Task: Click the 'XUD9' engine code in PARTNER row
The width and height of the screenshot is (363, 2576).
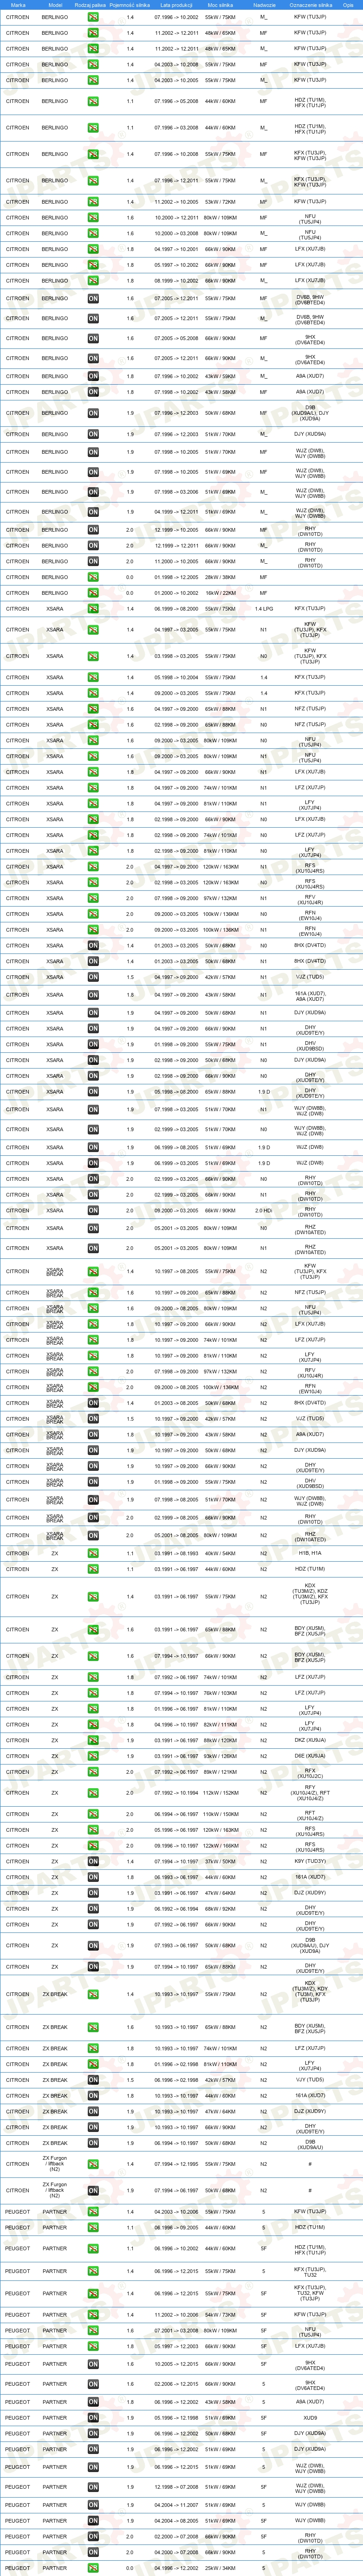Action: [310, 2417]
